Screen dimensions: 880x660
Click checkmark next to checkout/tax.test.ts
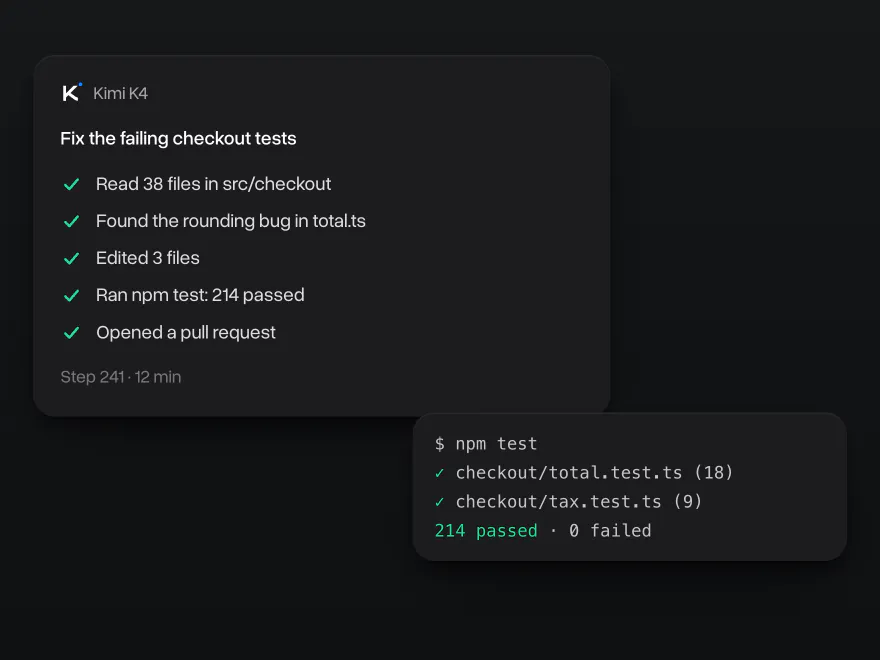click(x=439, y=502)
